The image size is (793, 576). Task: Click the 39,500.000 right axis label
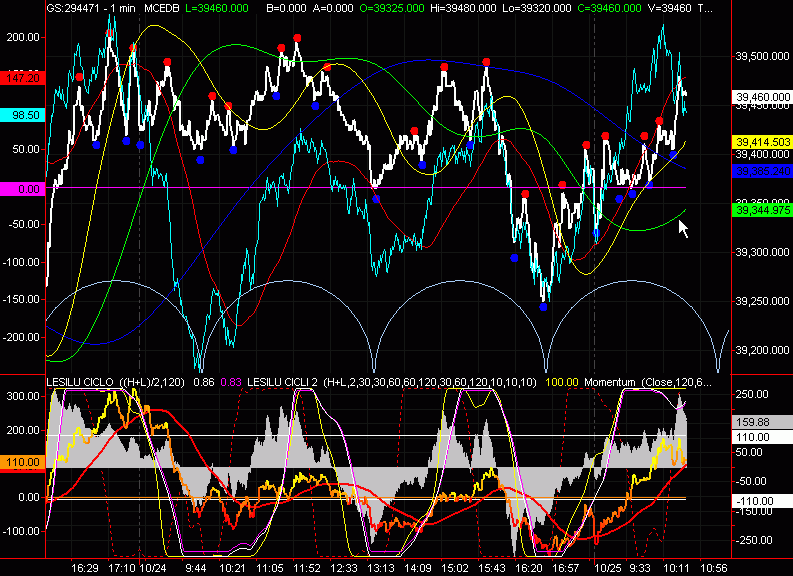pos(762,56)
